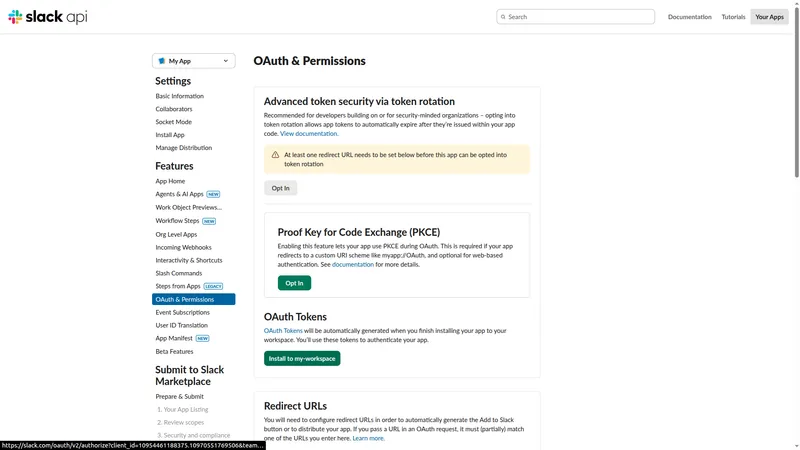800x450 pixels.
Task: Open the Collaborators page
Action: 174,109
